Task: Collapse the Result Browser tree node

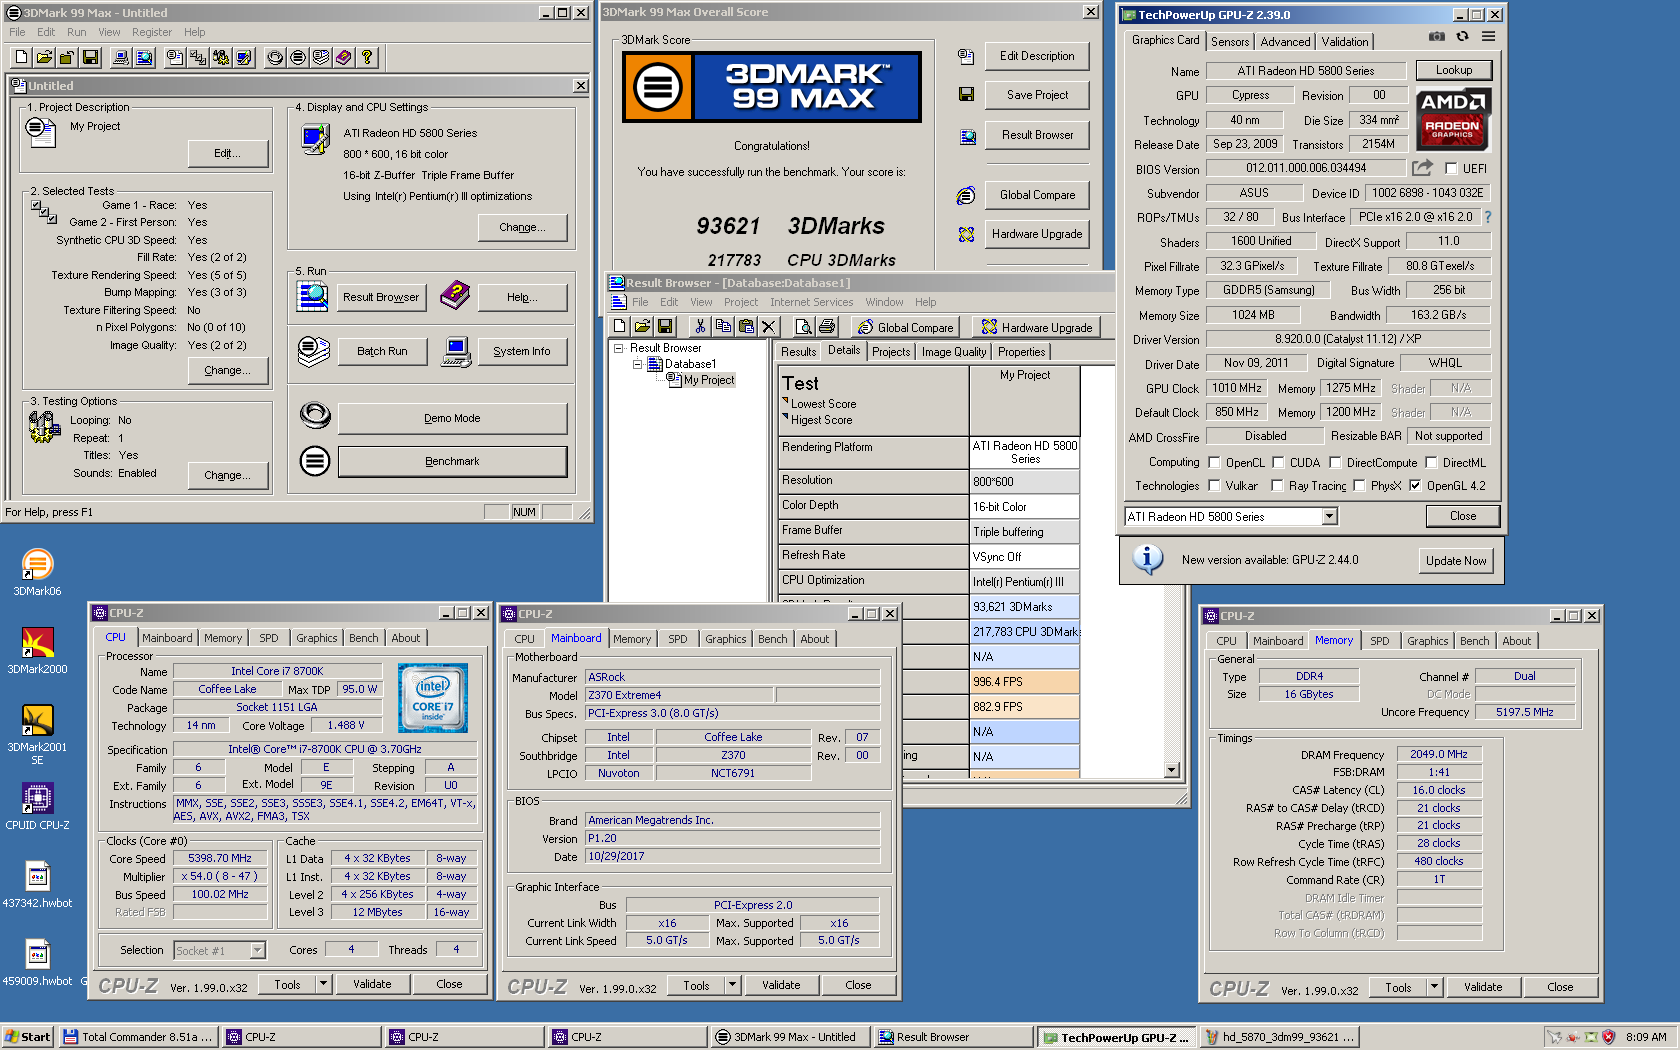Action: click(x=619, y=348)
